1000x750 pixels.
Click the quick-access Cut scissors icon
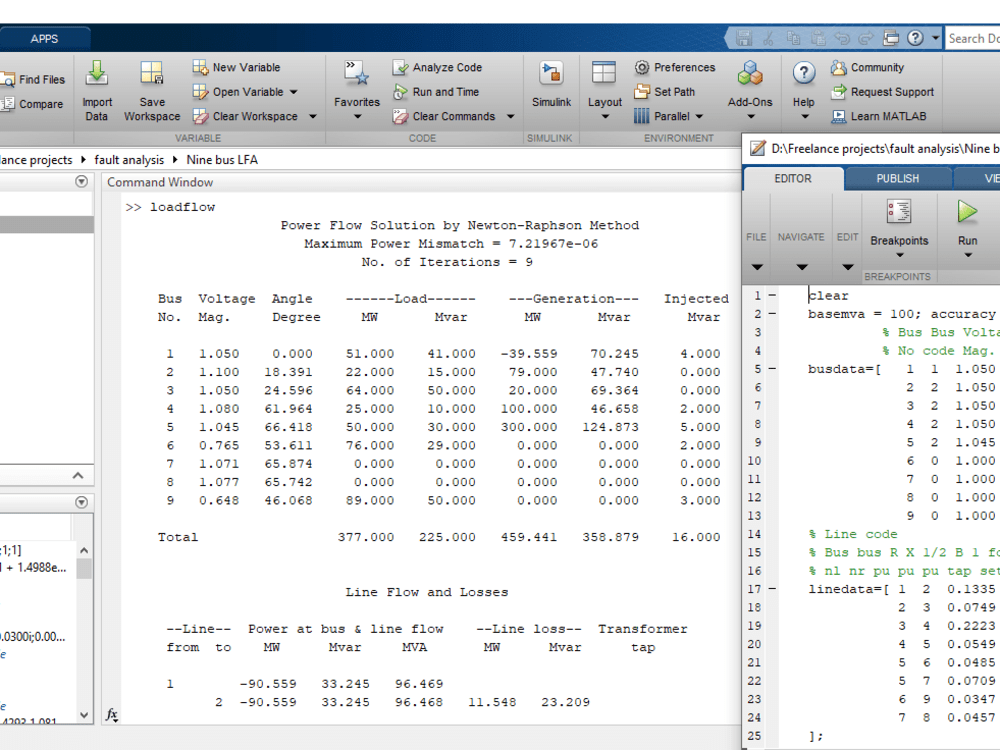[768, 38]
